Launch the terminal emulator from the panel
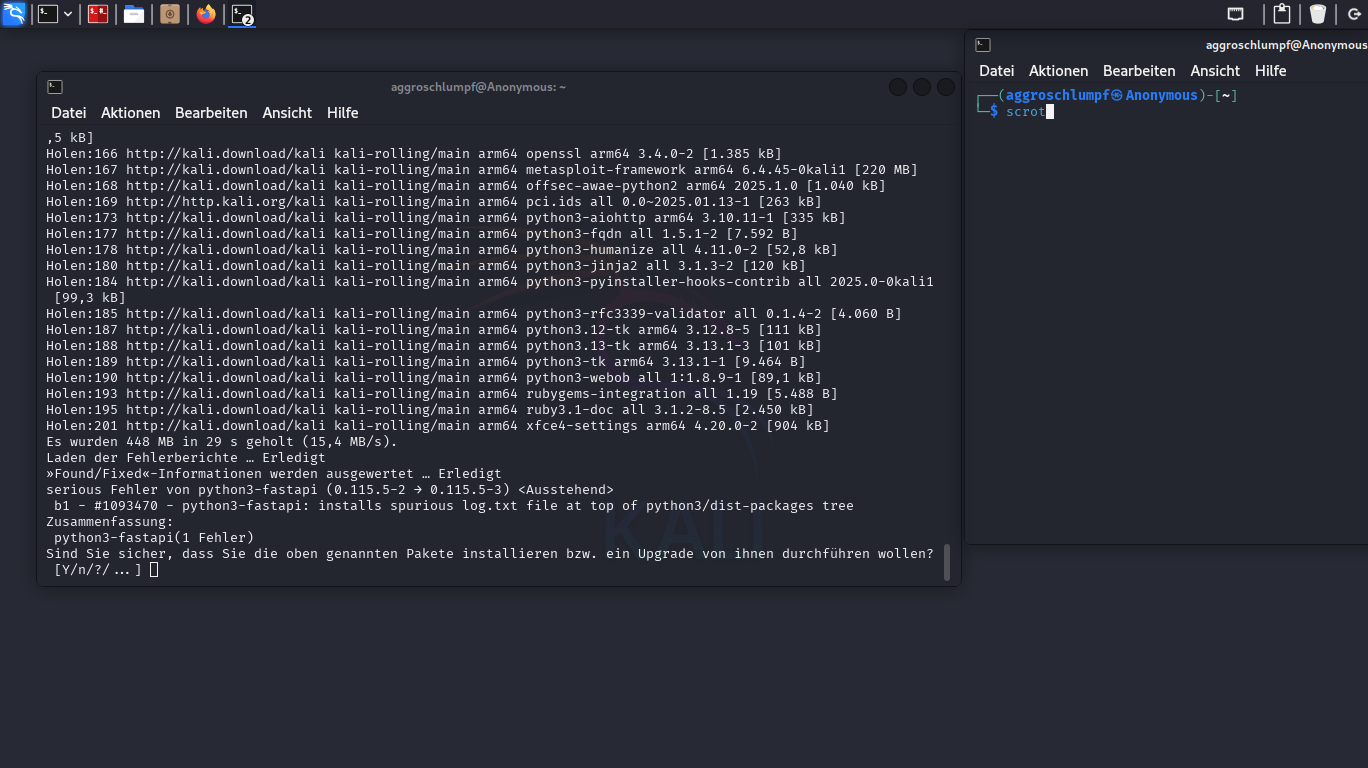The image size is (1368, 768). [47, 14]
